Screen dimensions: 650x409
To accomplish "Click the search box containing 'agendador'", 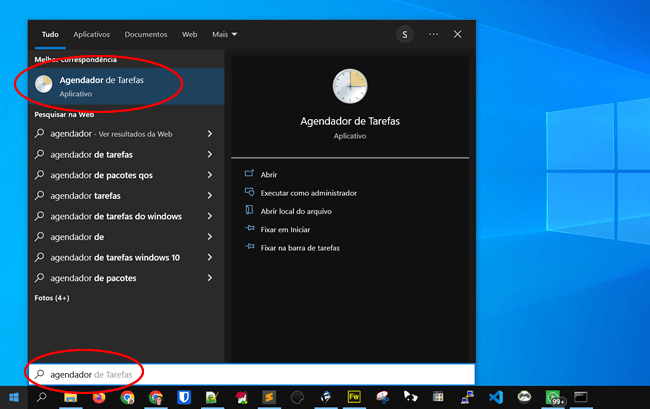I will [x=250, y=374].
